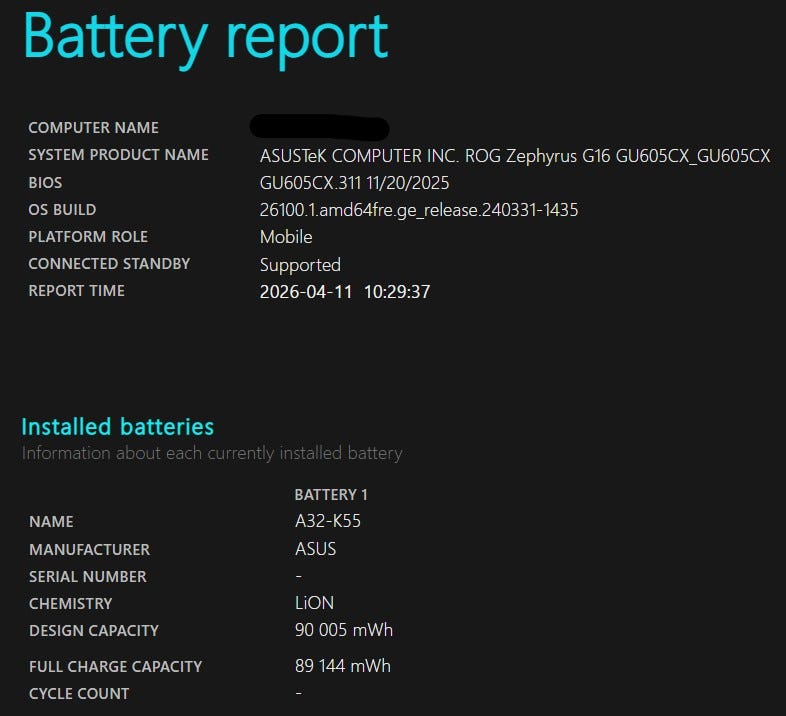
Task: Select ASUSTeK ROG Zephyrus G16 product value
Action: click(515, 156)
